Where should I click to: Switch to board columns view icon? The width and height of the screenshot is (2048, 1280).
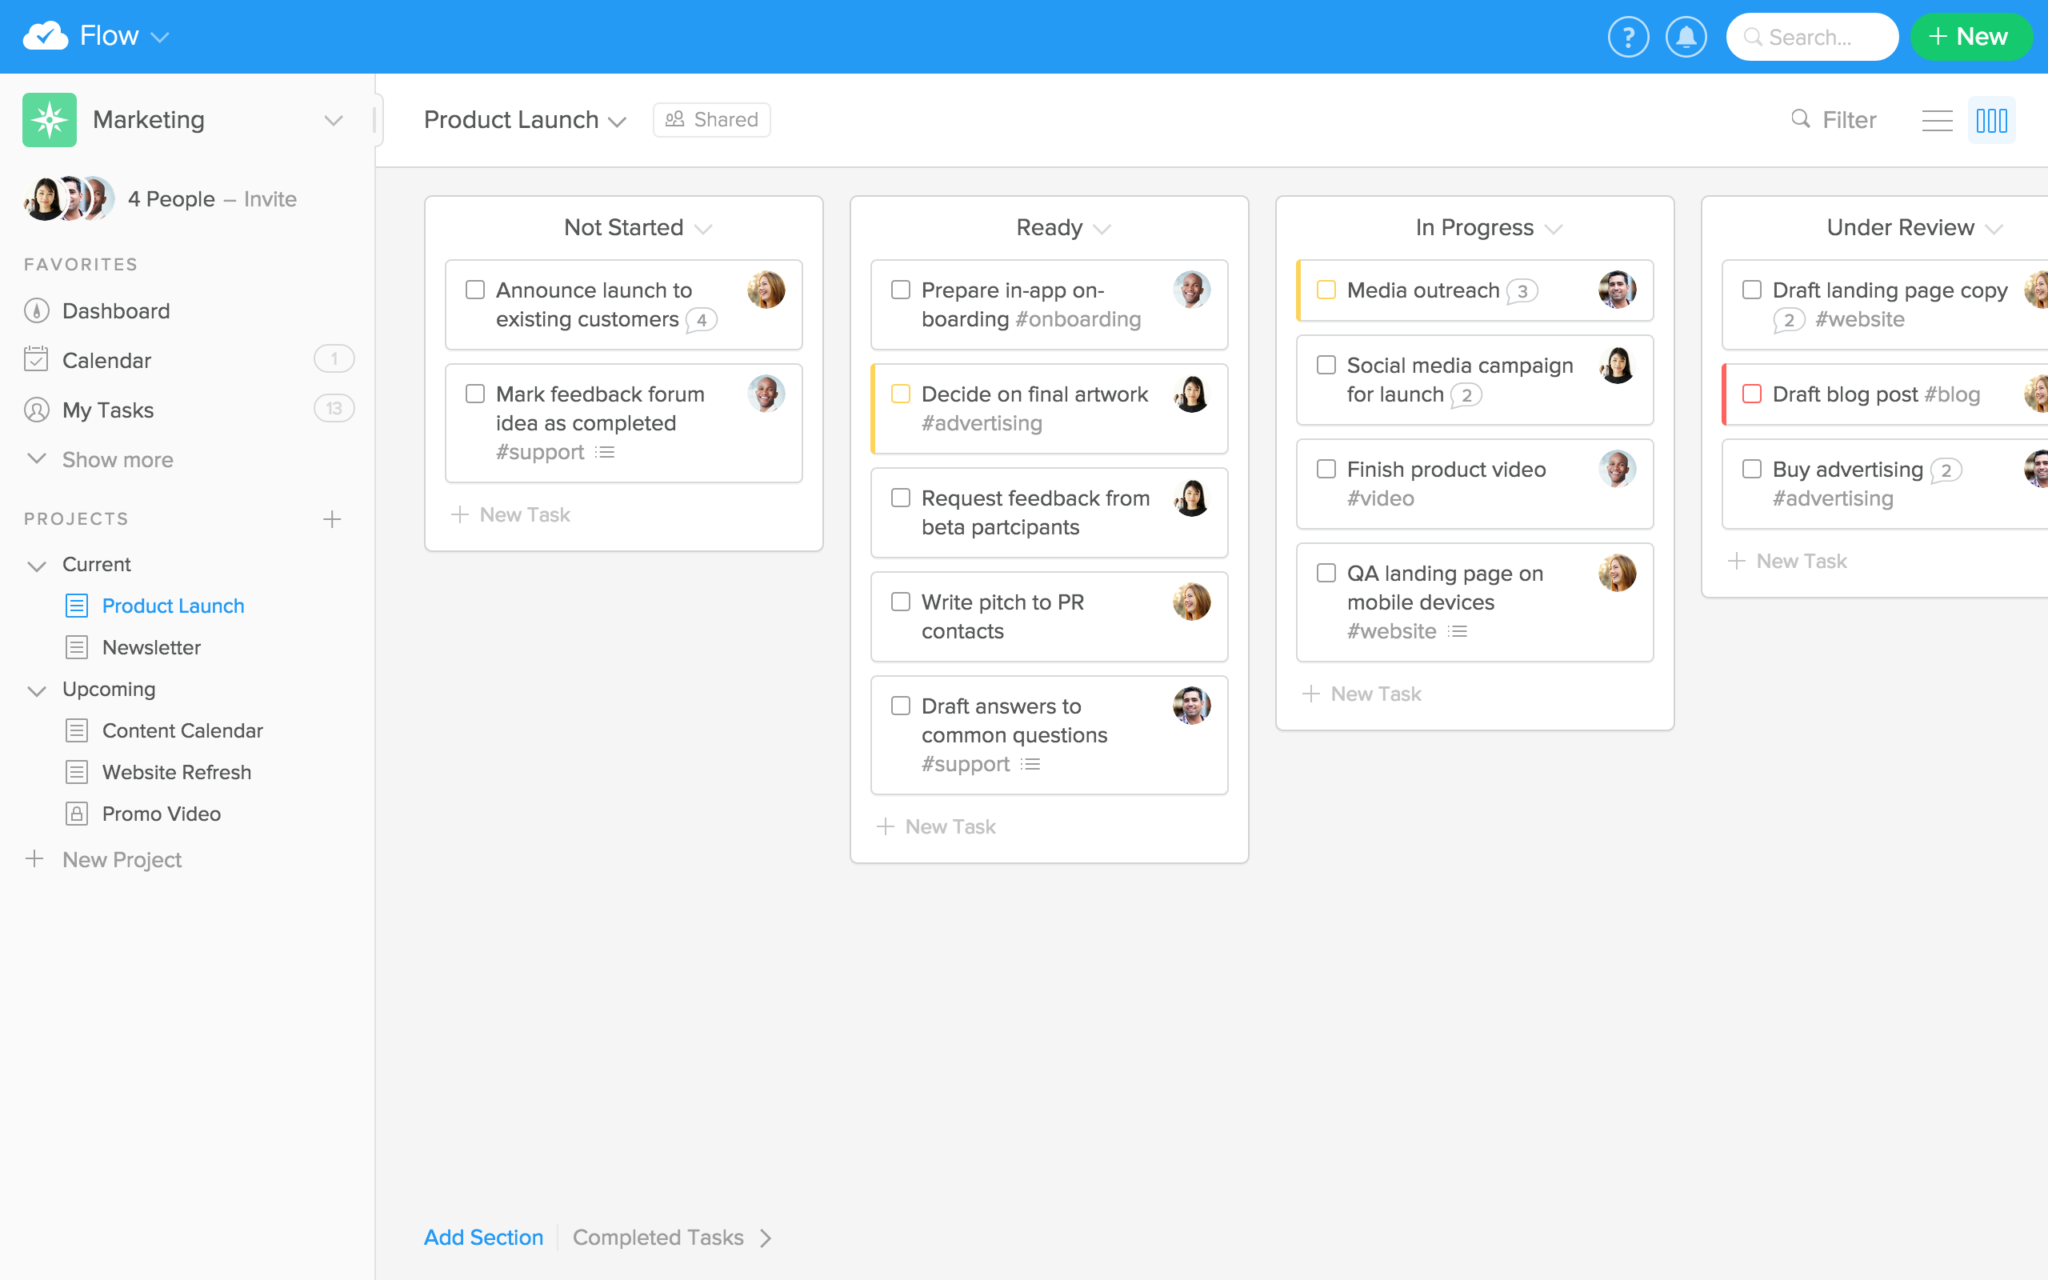pyautogui.click(x=1991, y=120)
